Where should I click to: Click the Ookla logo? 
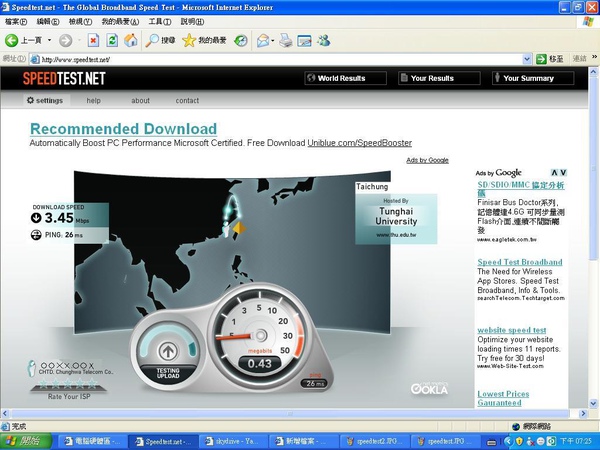(429, 388)
